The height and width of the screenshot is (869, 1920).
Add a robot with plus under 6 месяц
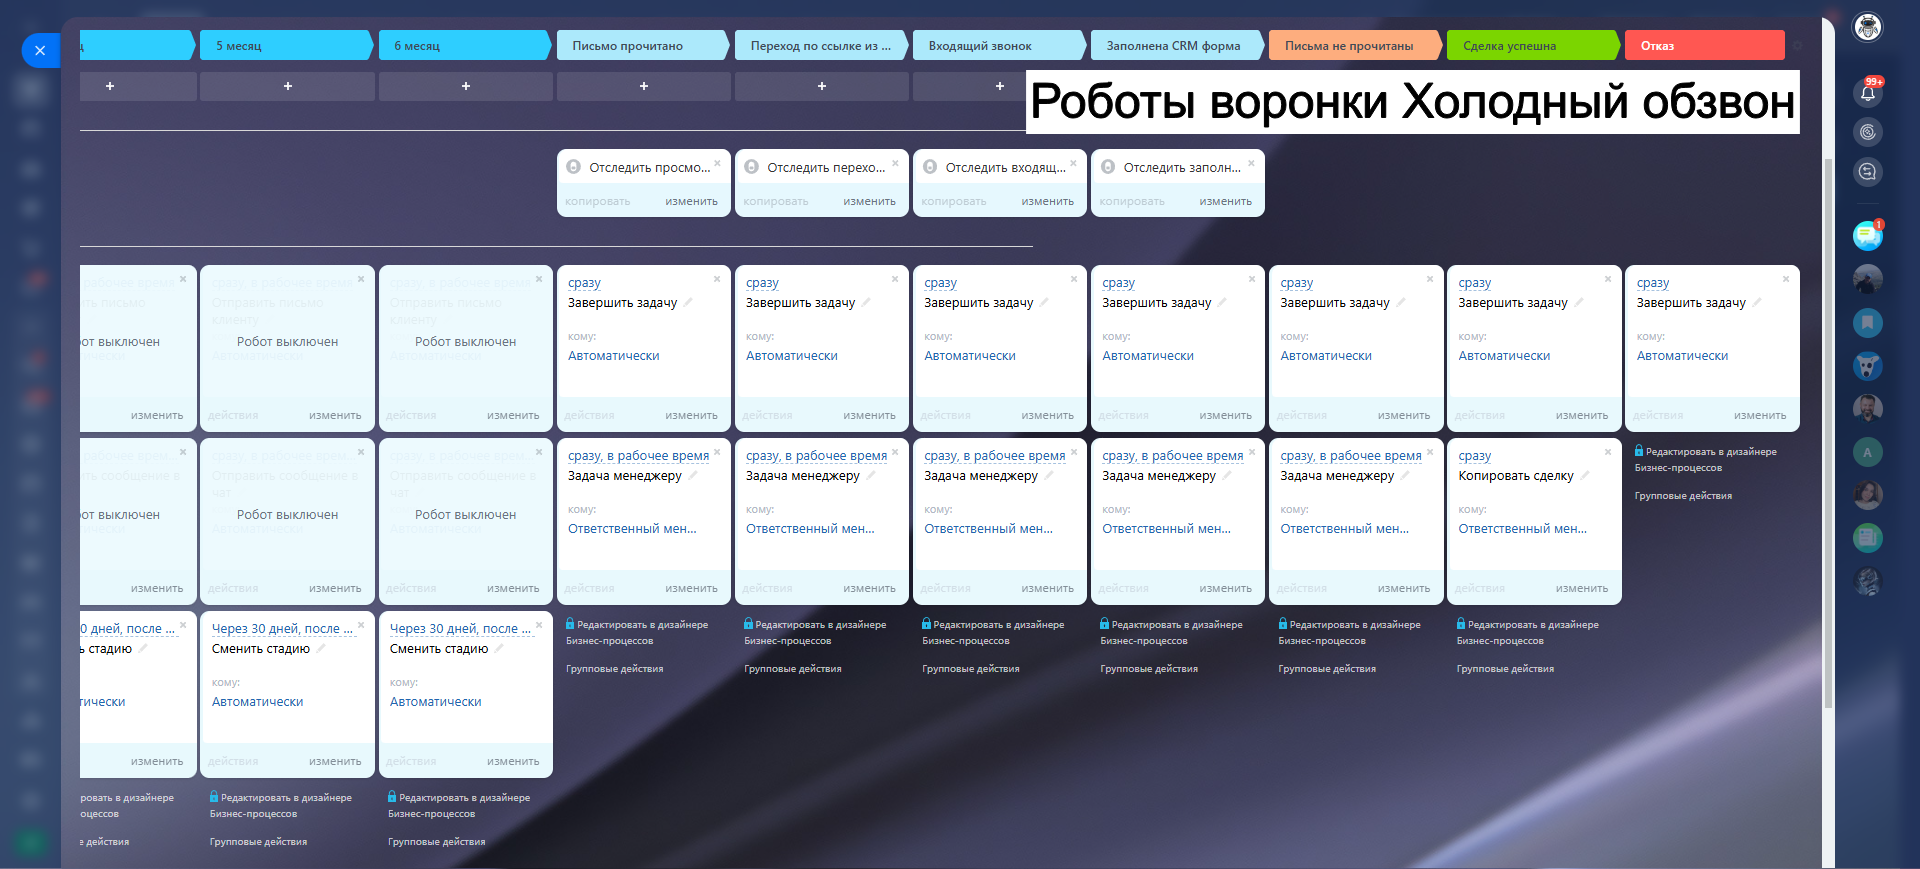point(466,86)
